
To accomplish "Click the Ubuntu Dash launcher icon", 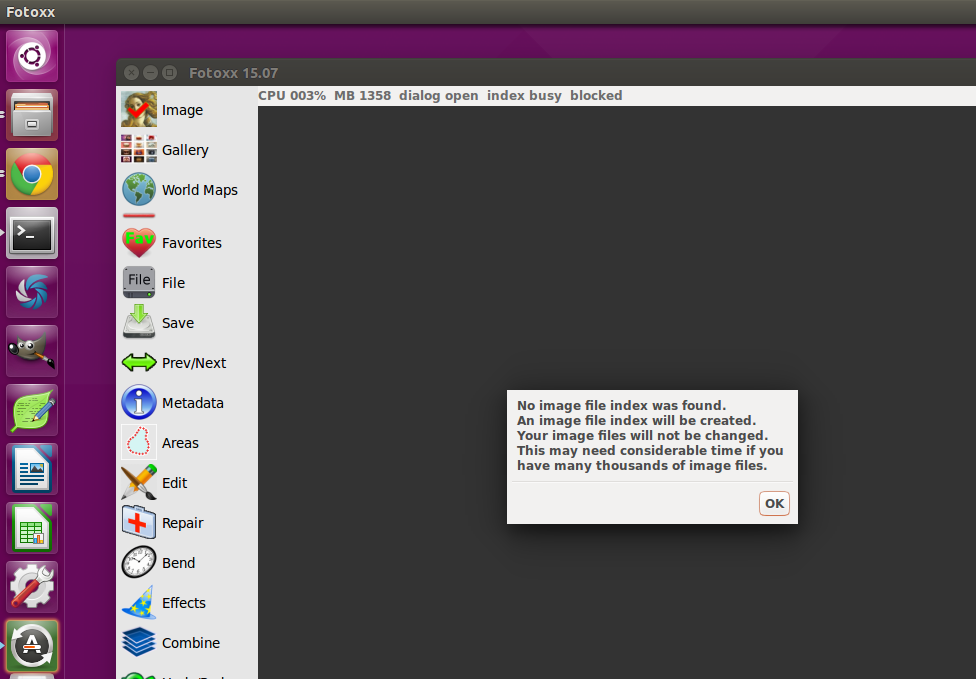I will (32, 56).
